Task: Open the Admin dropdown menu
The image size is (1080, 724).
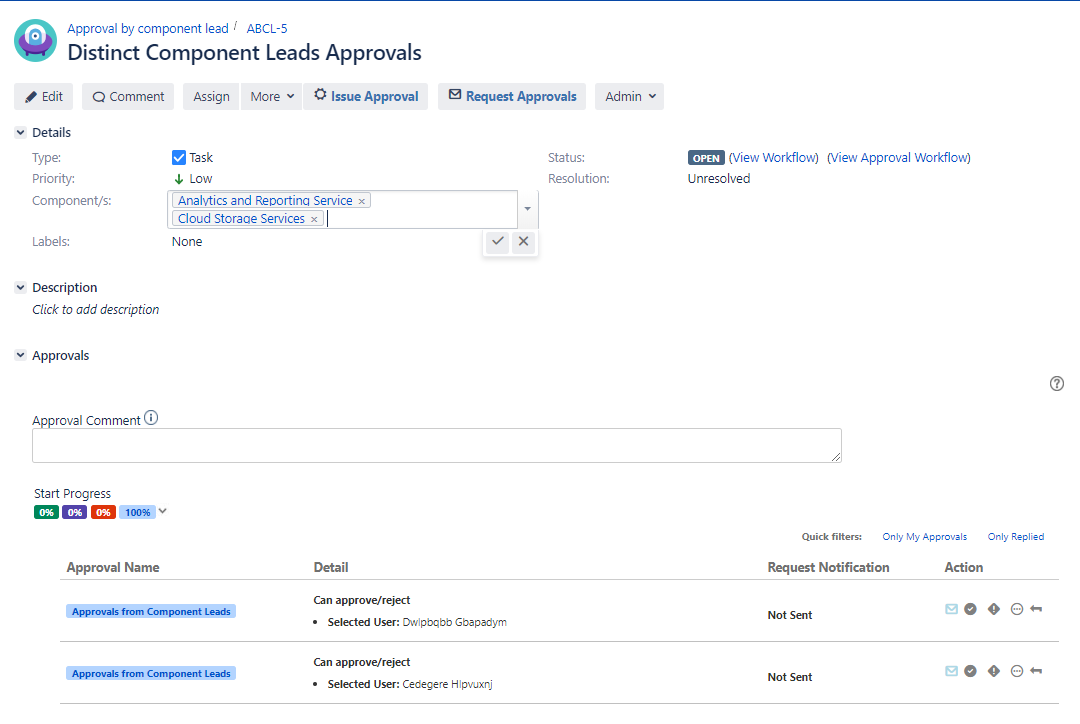Action: [630, 97]
